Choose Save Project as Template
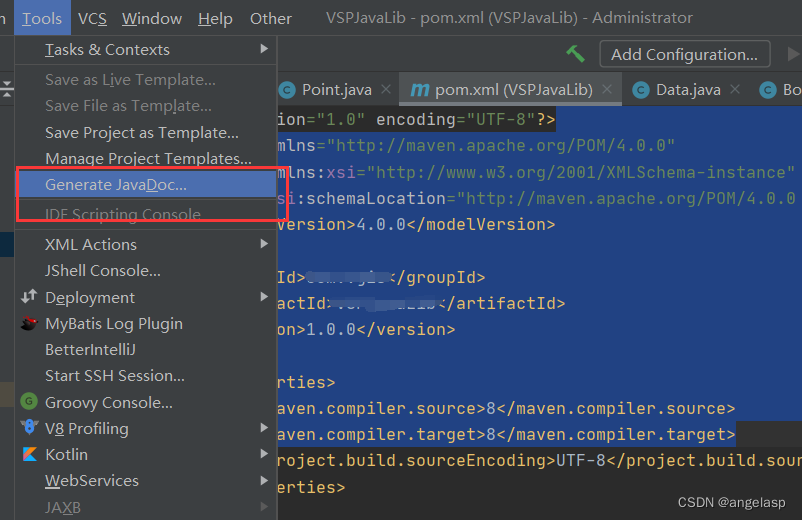 [141, 132]
